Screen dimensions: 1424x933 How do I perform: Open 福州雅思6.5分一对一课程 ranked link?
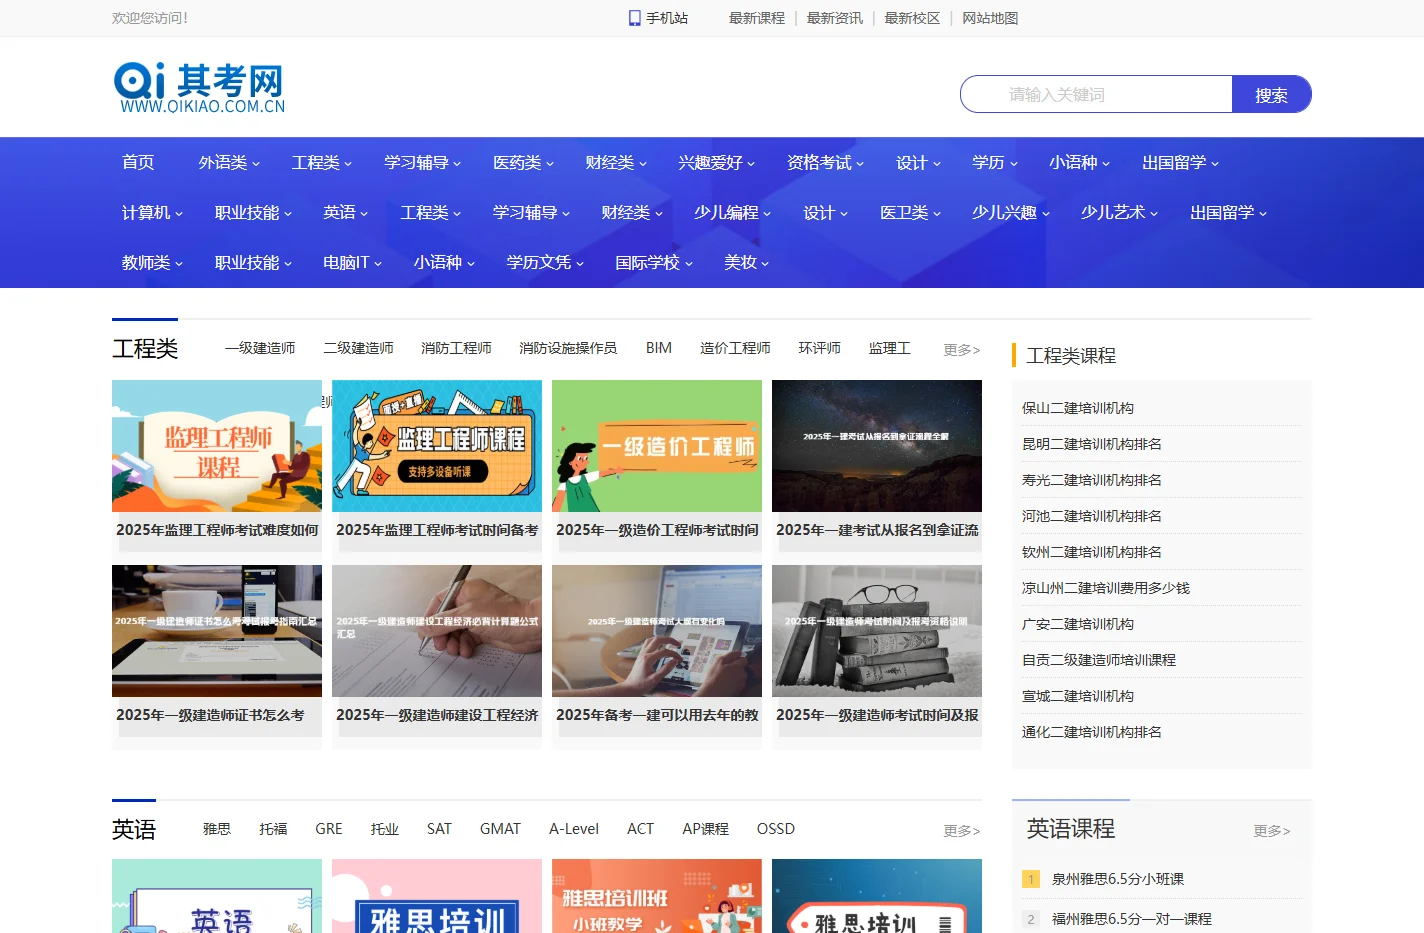click(1132, 919)
